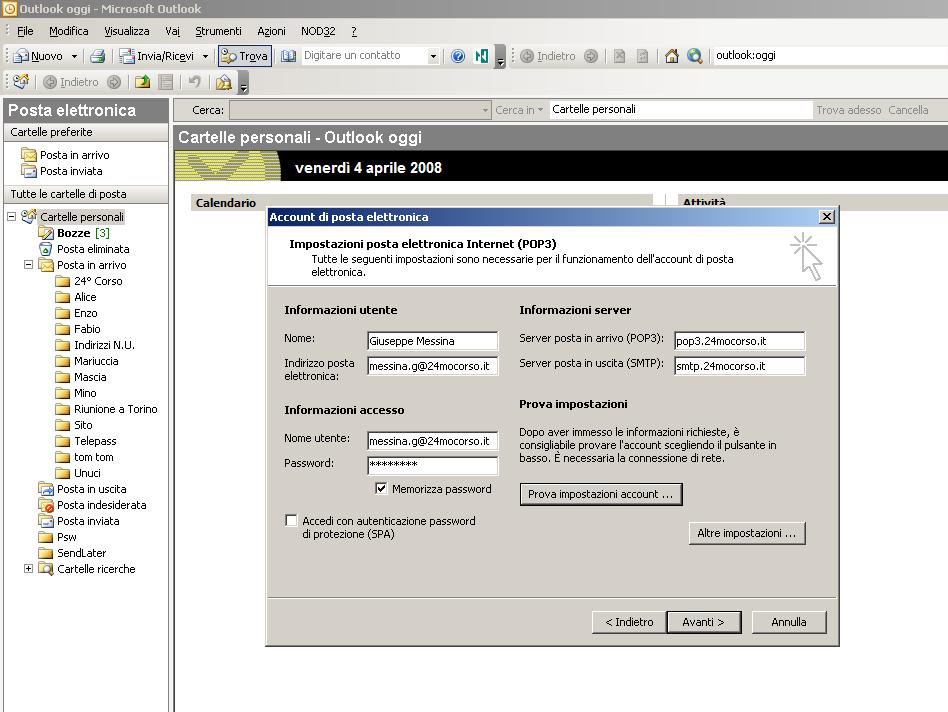Viewport: 948px width, 712px height.
Task: Open the NOD32 menu
Action: point(318,31)
